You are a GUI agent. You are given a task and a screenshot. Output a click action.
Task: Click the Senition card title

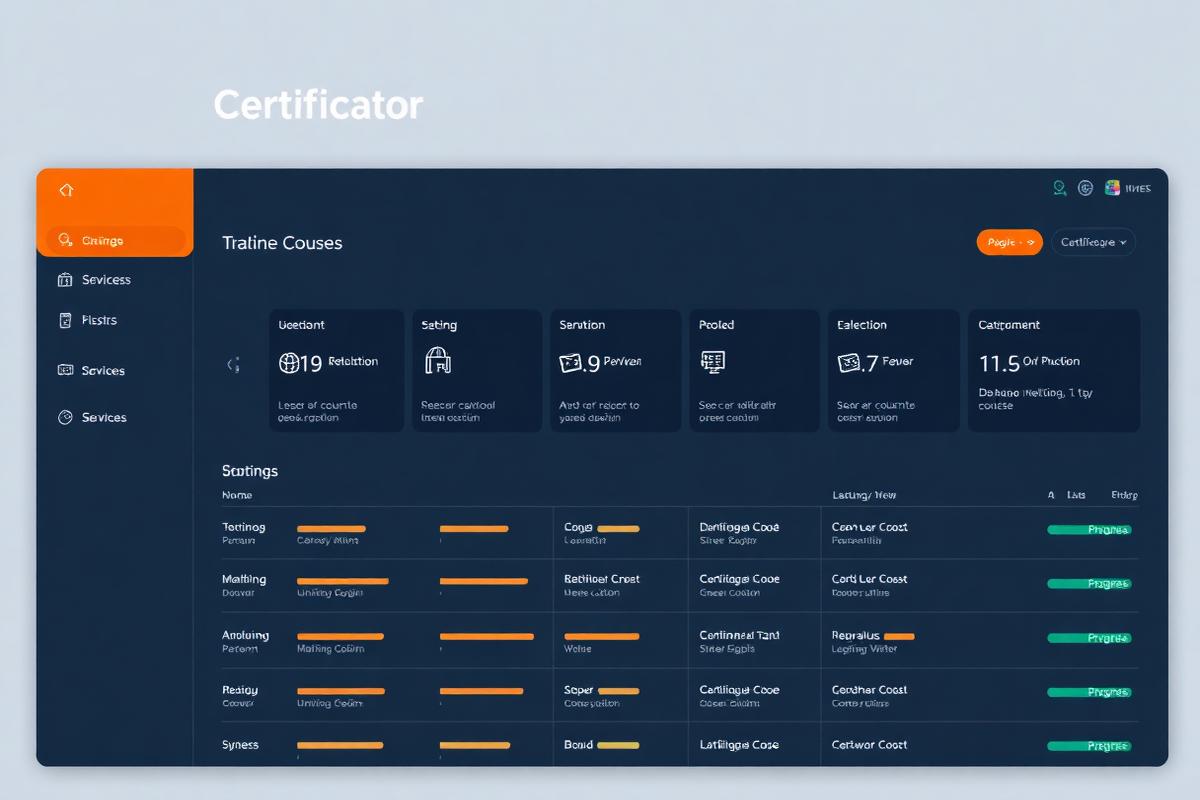582,325
